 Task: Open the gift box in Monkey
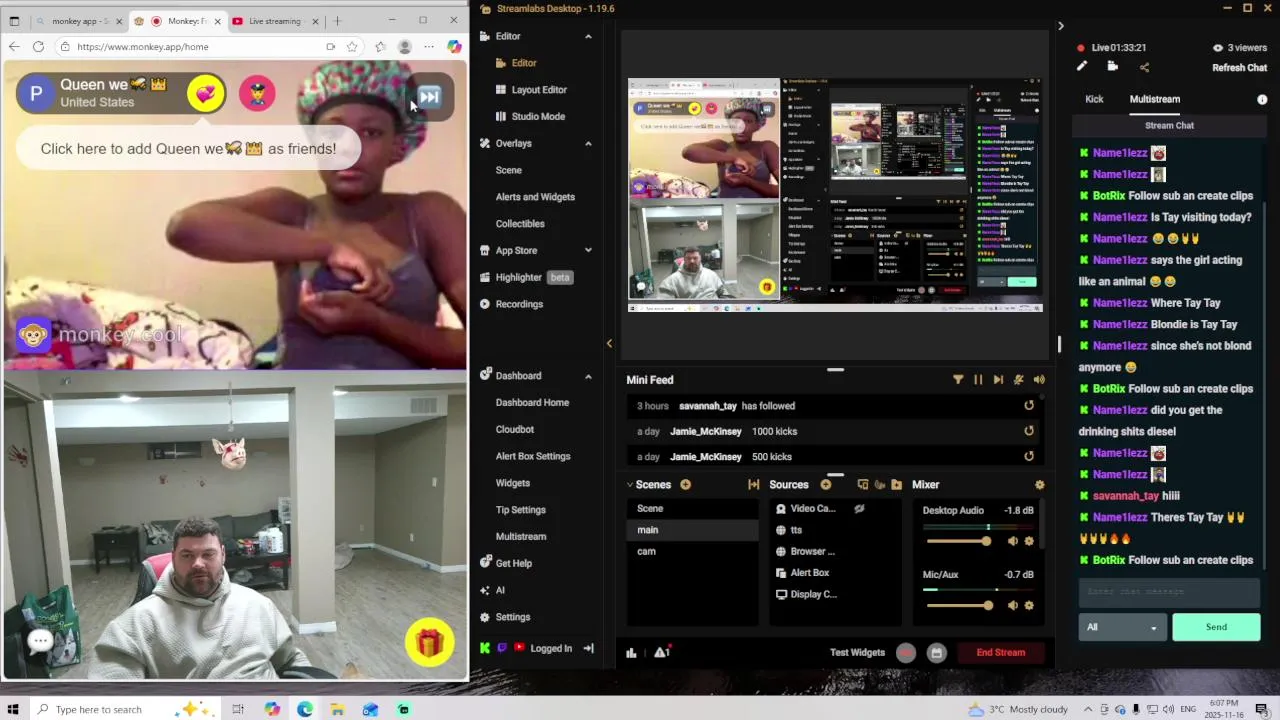point(430,643)
